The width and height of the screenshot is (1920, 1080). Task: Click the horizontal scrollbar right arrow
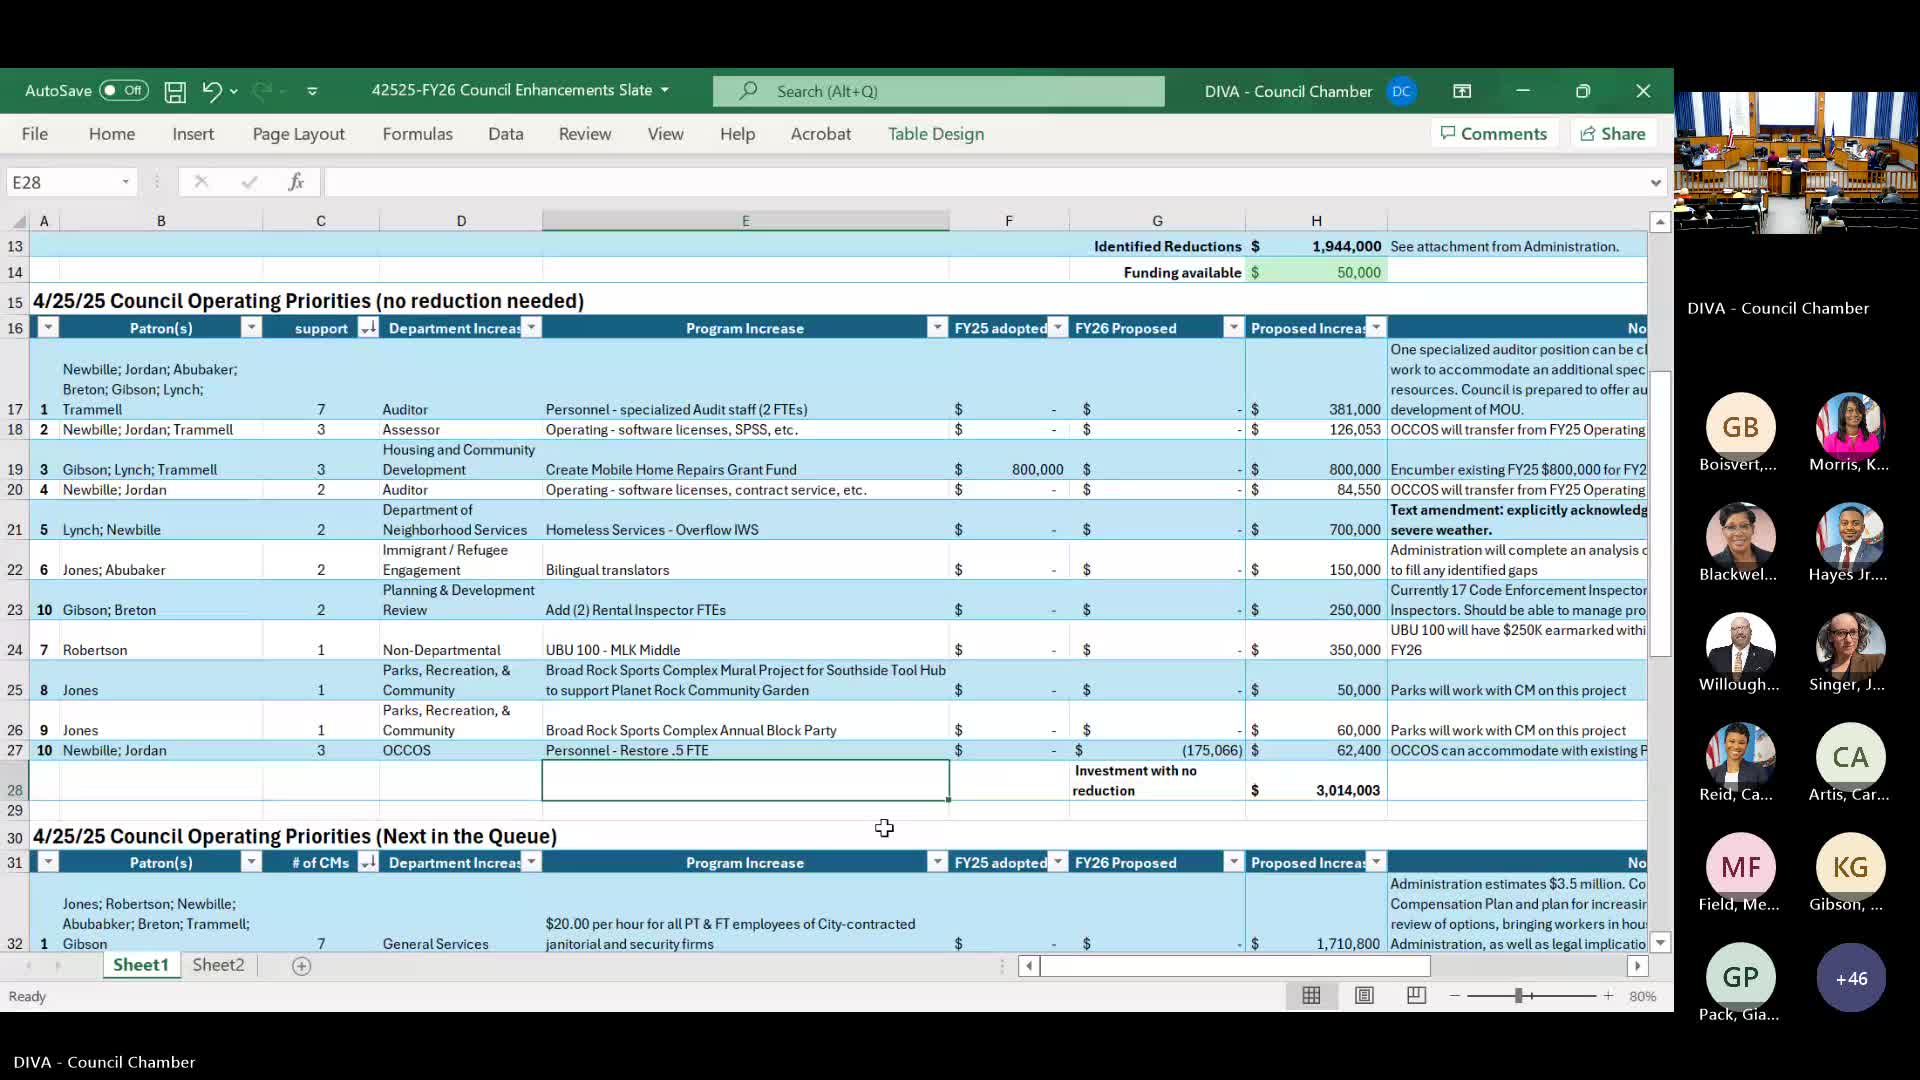pos(1637,966)
